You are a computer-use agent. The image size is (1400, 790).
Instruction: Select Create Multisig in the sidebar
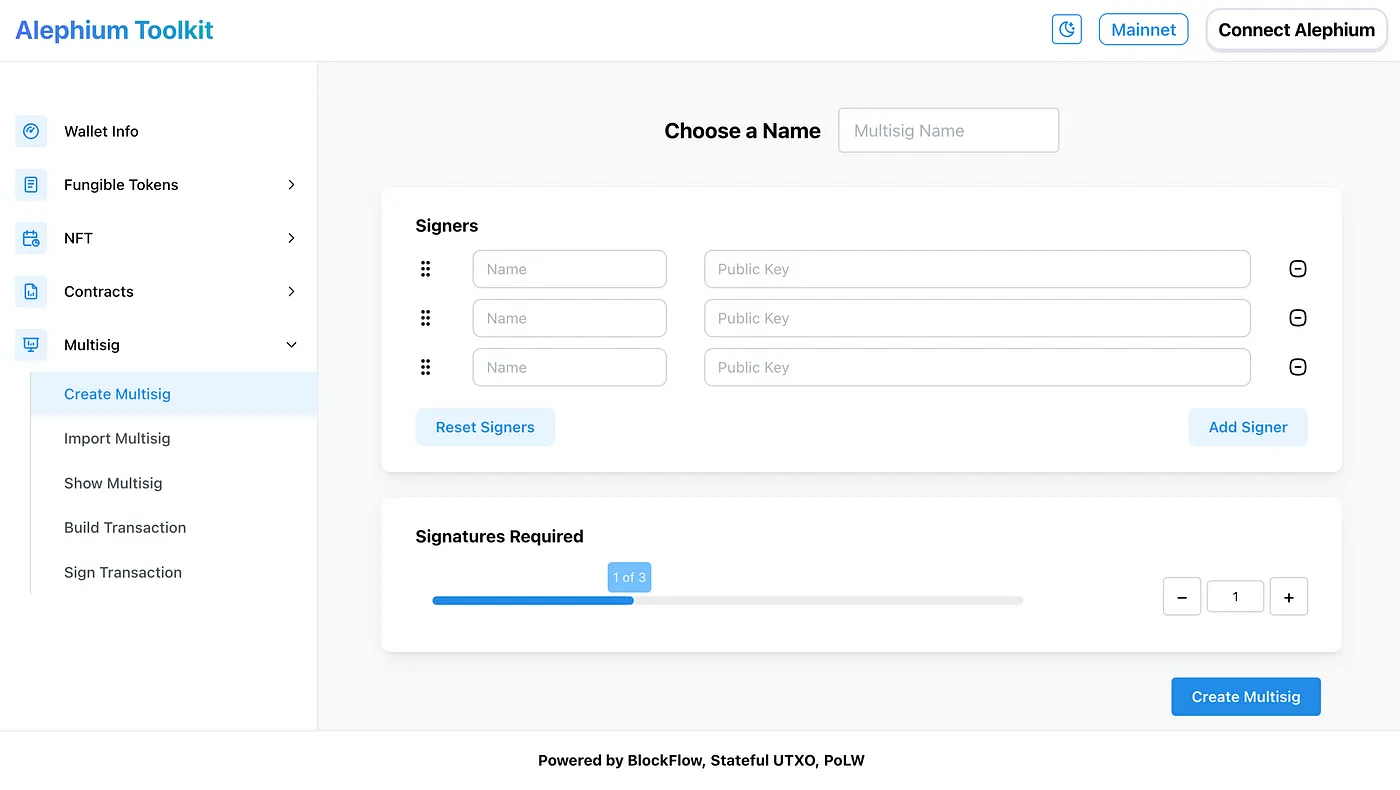coord(174,394)
